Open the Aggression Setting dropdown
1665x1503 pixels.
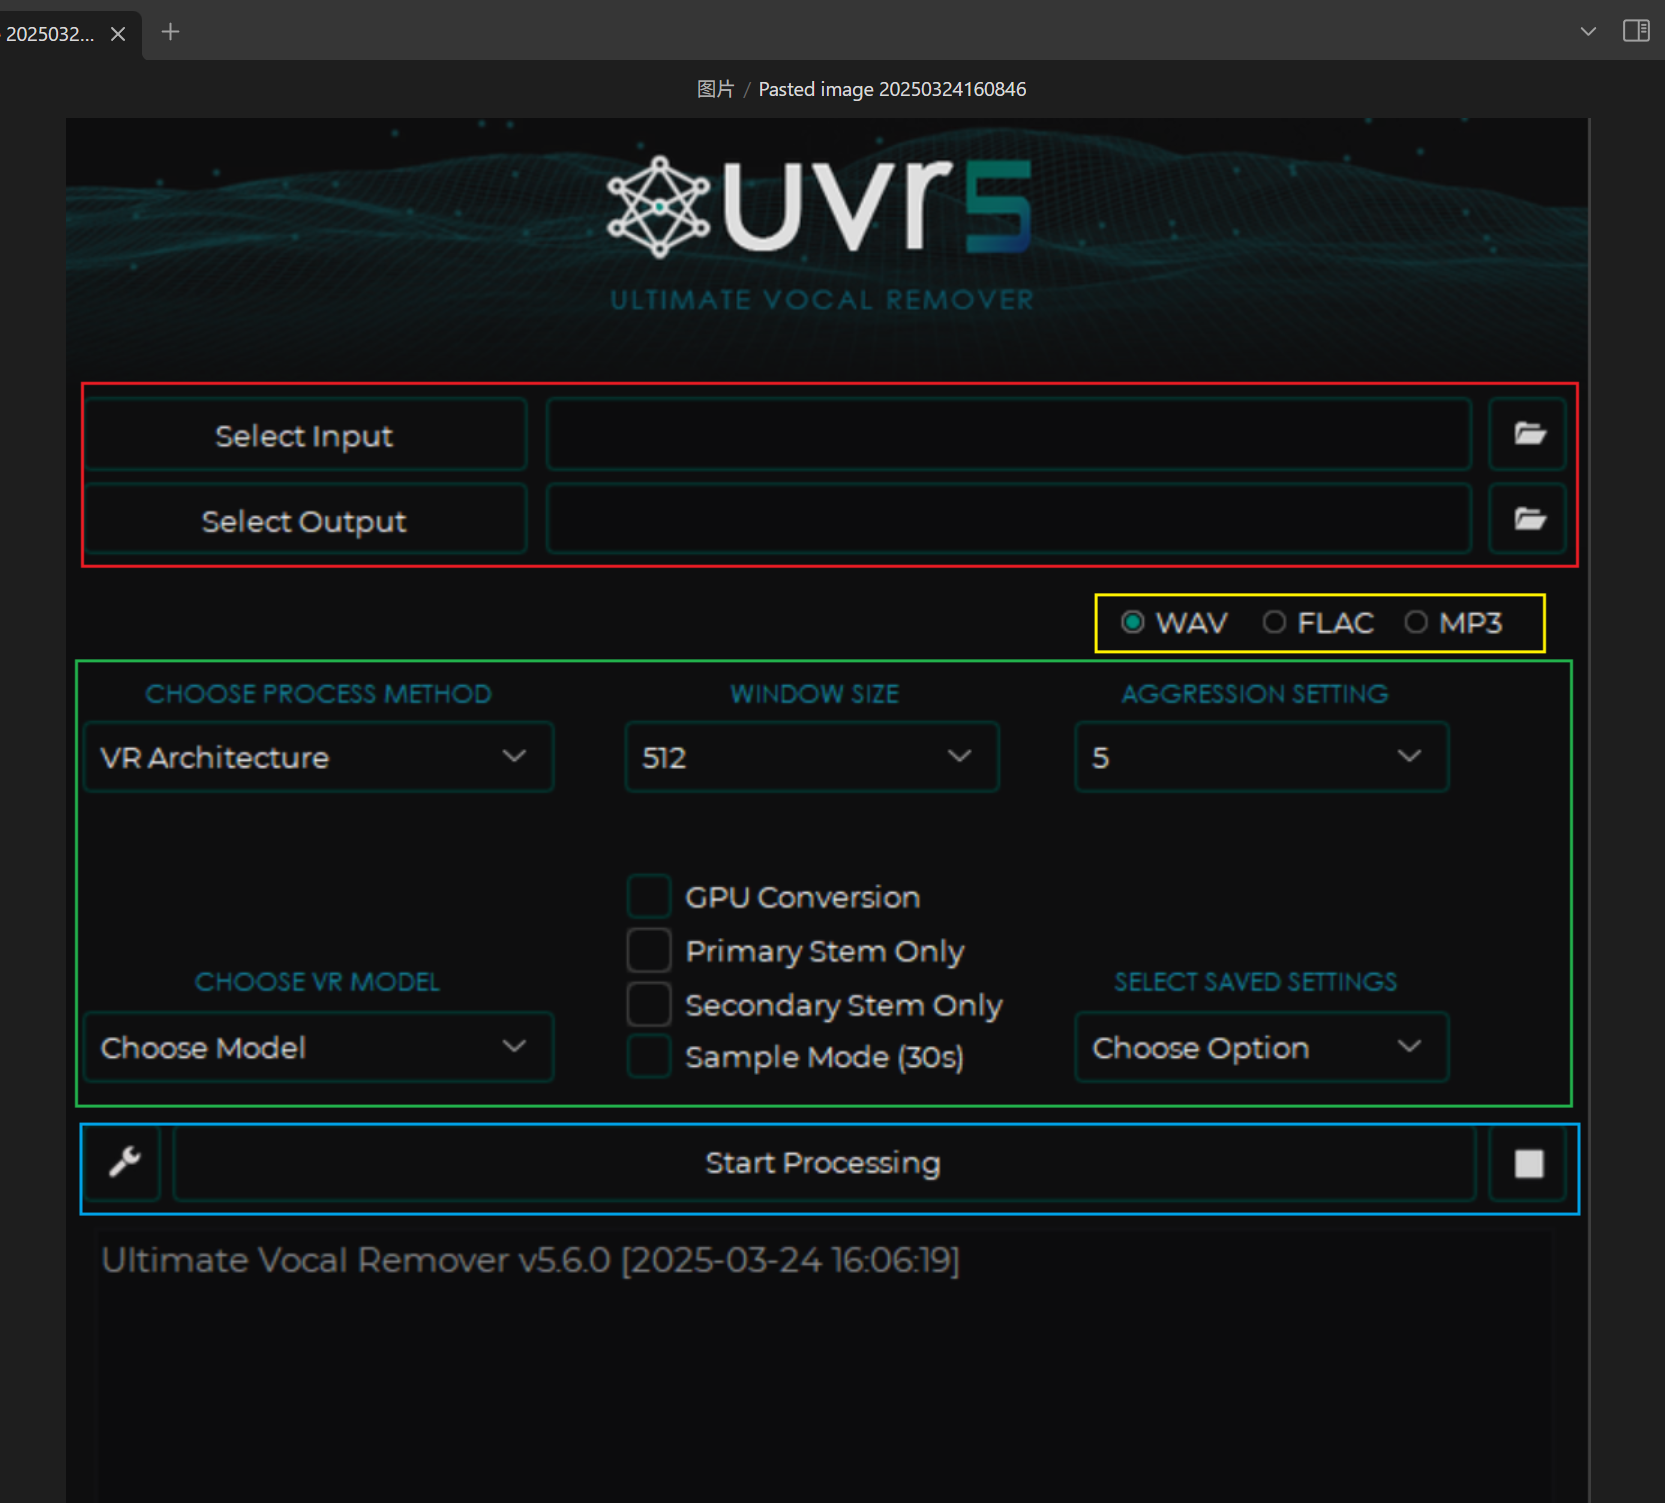1262,757
